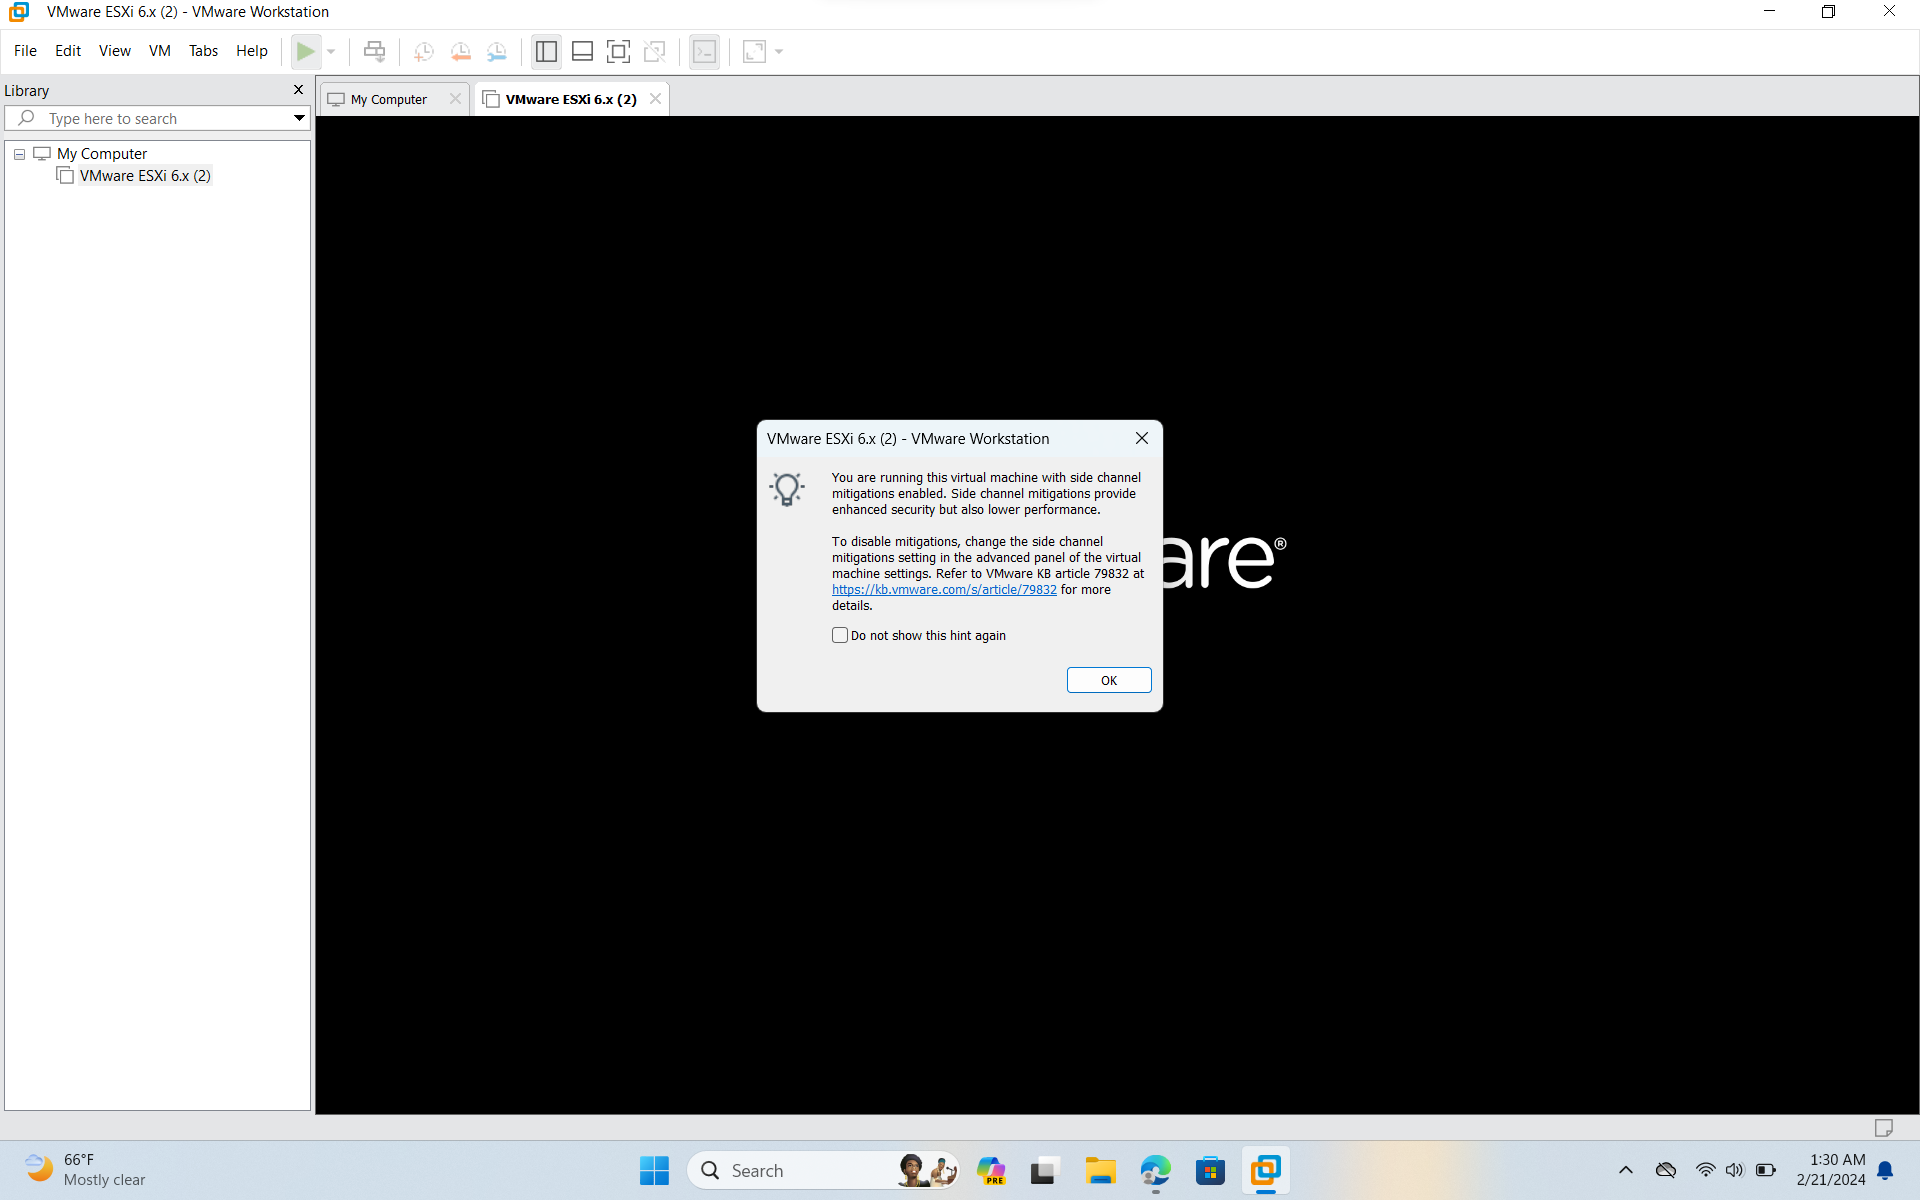Toggle the thumbnail bar view icon
This screenshot has width=1920, height=1200.
tap(582, 51)
